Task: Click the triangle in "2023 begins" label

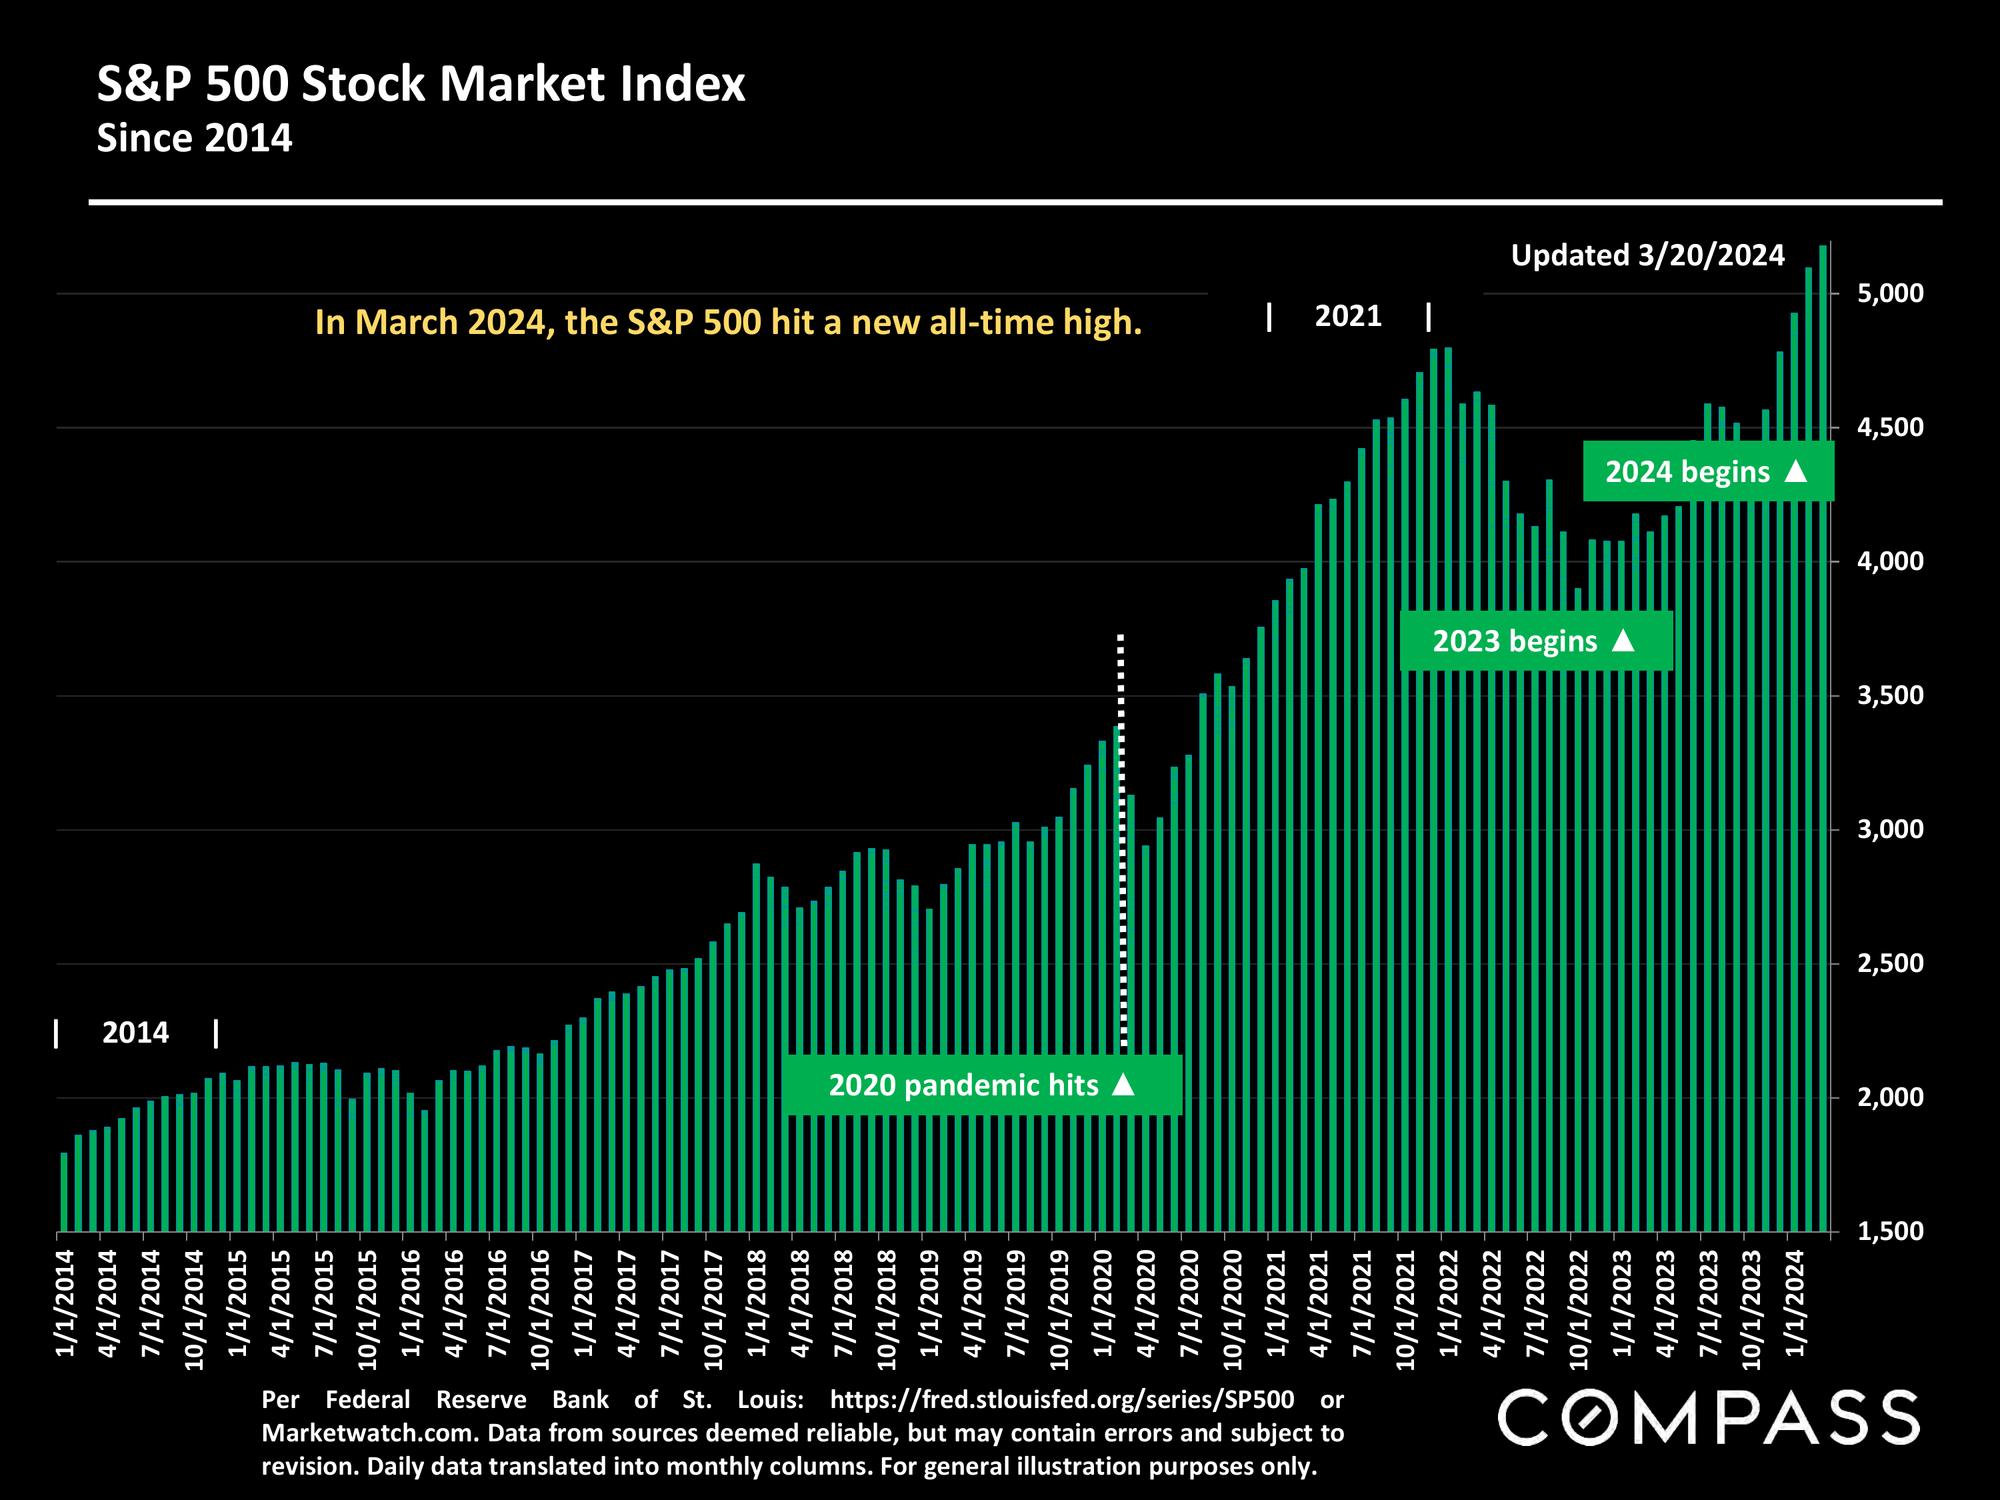Action: pyautogui.click(x=1623, y=640)
